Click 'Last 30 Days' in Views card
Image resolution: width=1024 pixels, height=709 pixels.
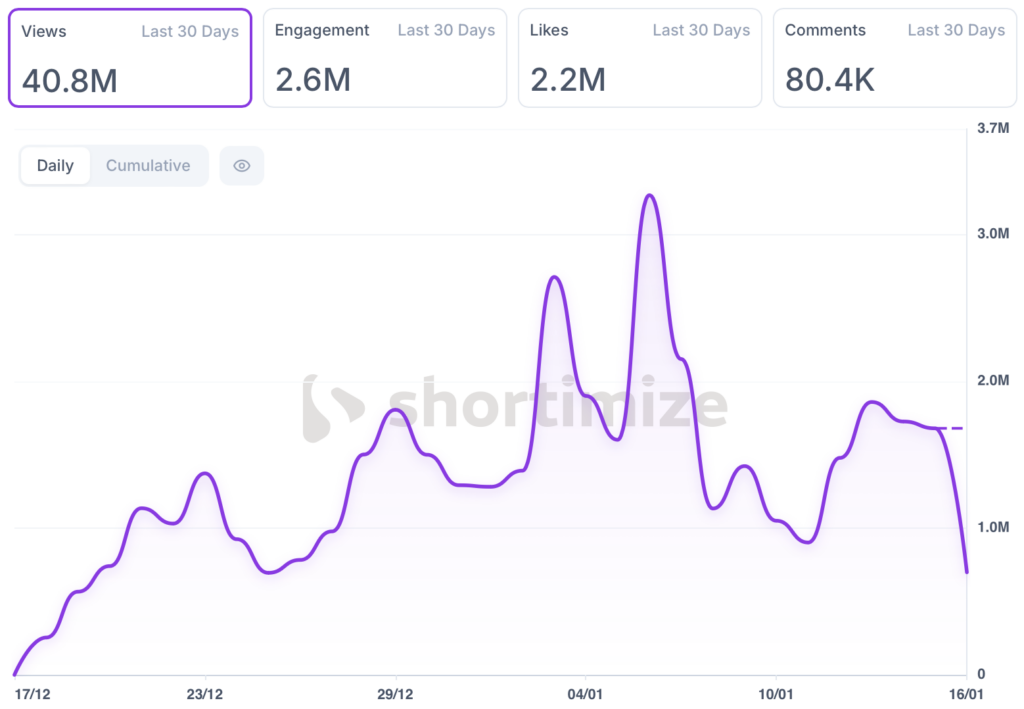(190, 31)
